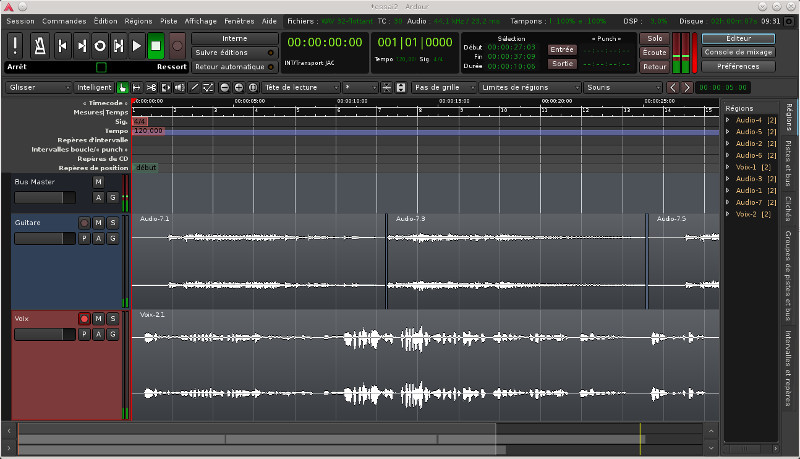Image resolution: width=800 pixels, height=459 pixels.
Task: Select the zoom-out minus icon
Action: point(224,88)
